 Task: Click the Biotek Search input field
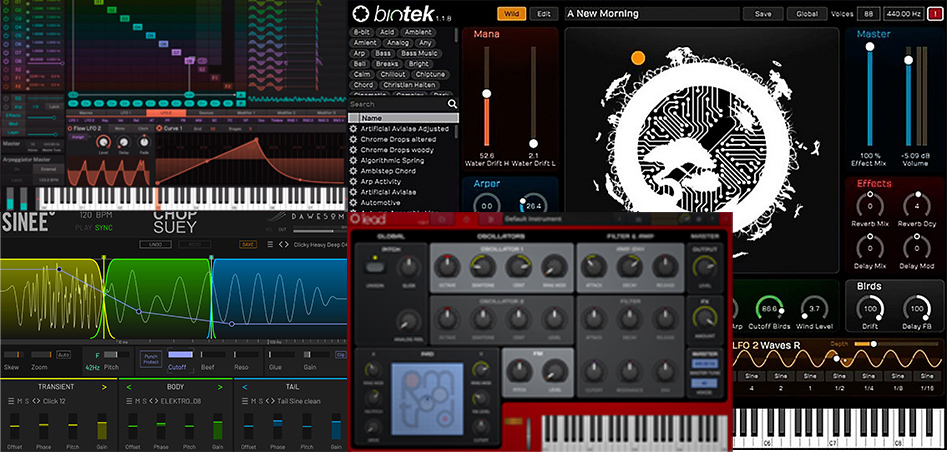398,104
